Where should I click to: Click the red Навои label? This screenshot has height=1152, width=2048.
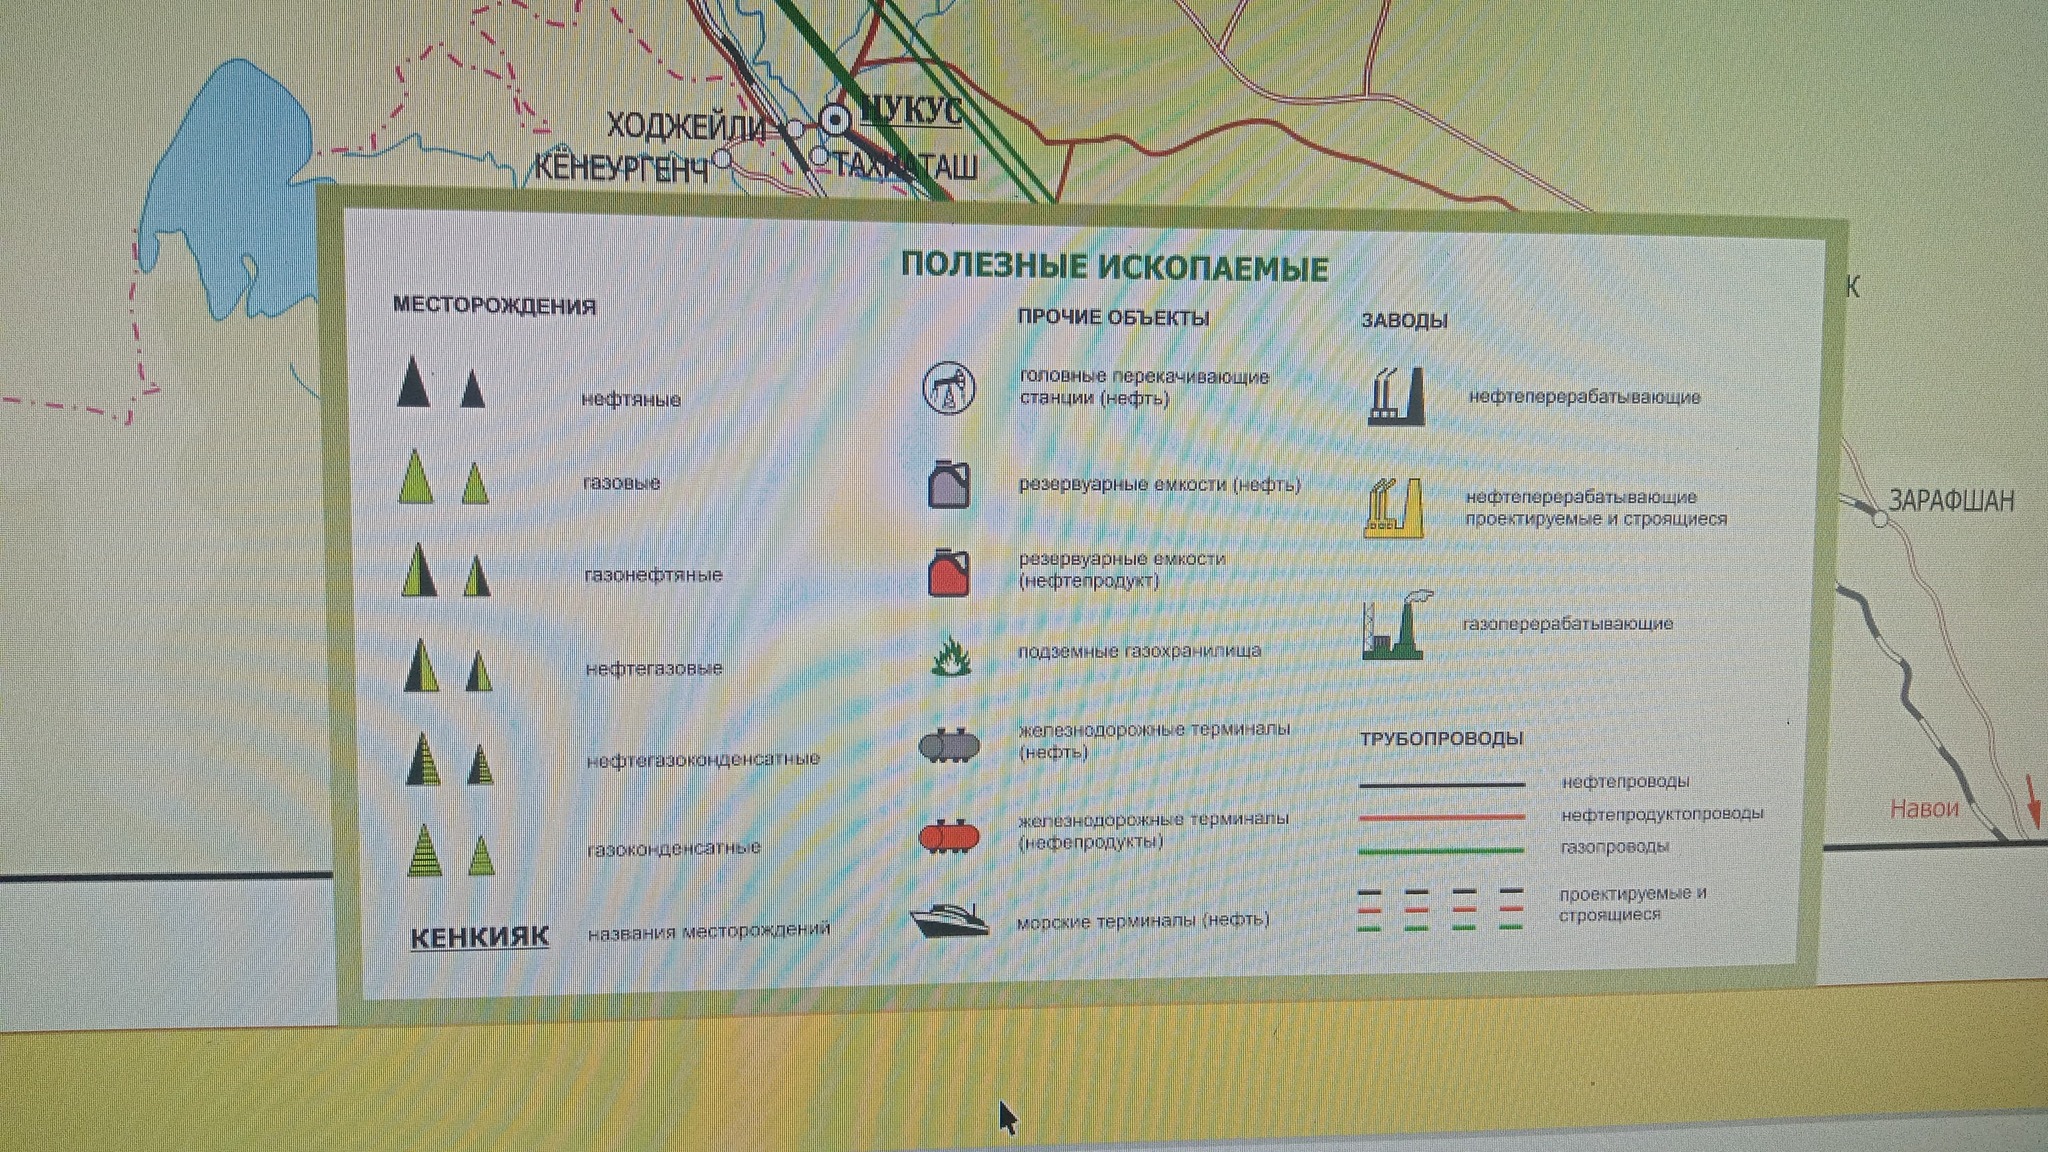coord(1924,809)
